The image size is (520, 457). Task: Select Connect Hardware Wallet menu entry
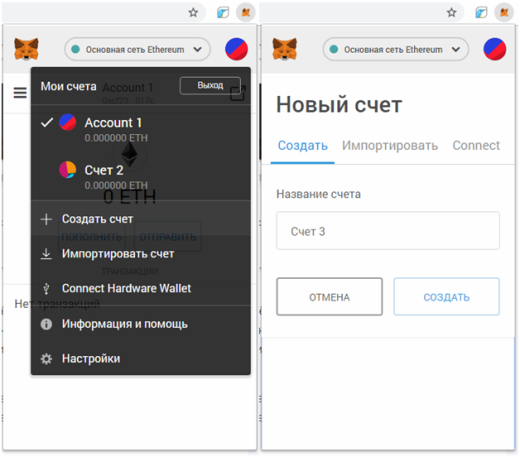141,288
